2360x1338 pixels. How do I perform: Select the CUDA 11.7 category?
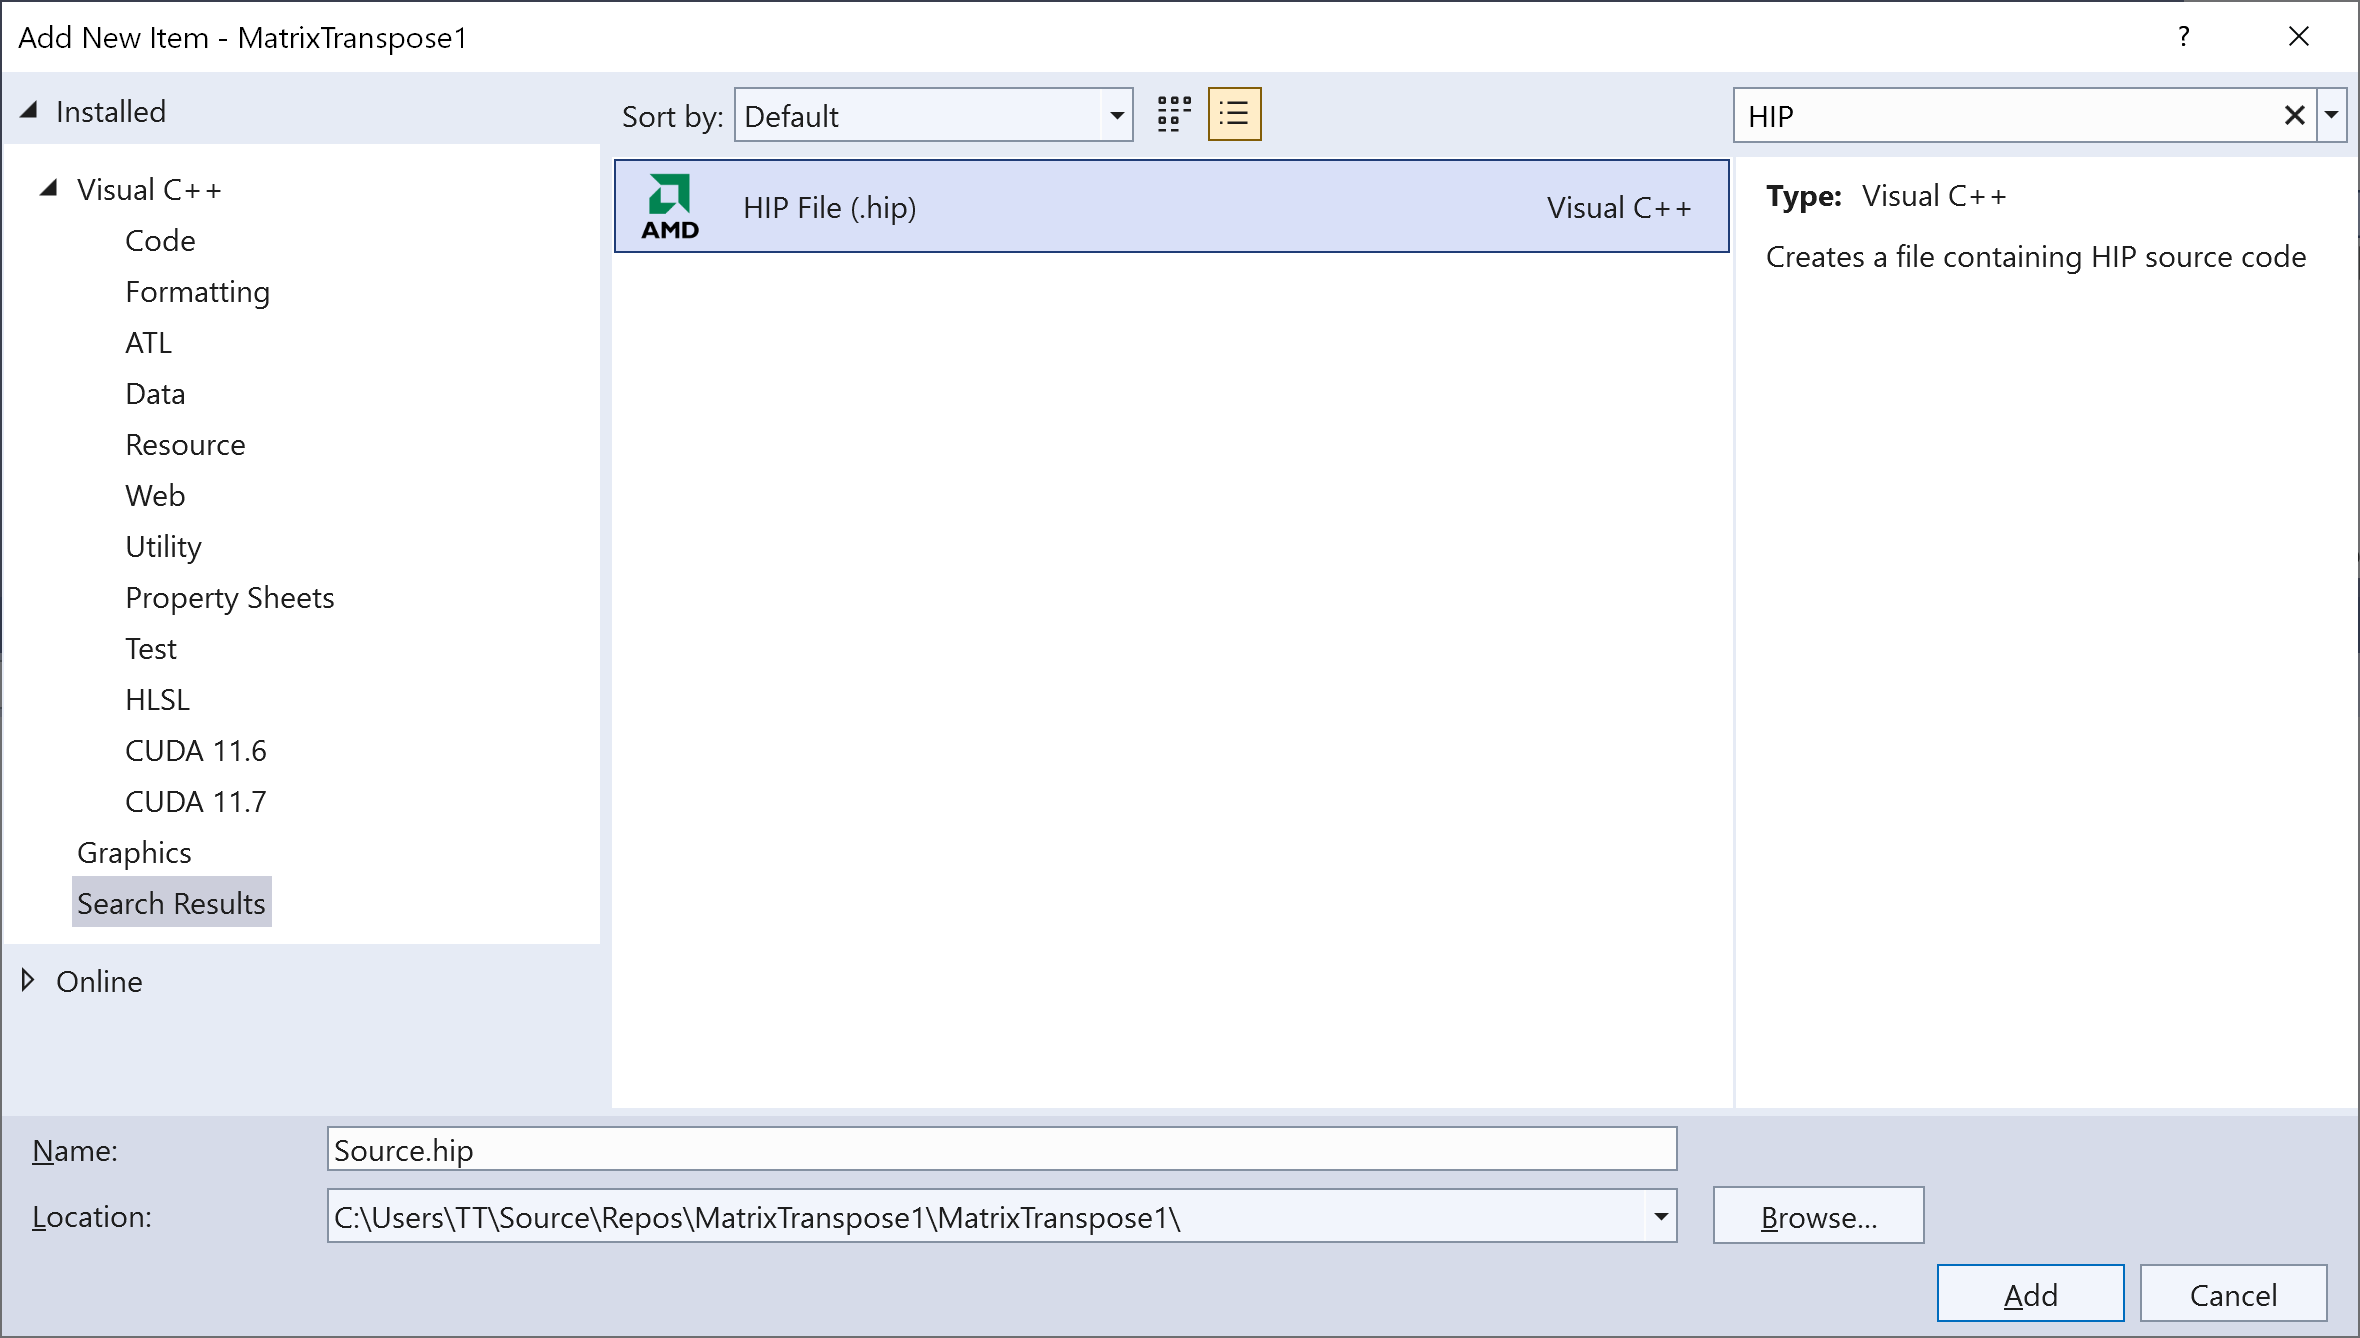[x=196, y=802]
